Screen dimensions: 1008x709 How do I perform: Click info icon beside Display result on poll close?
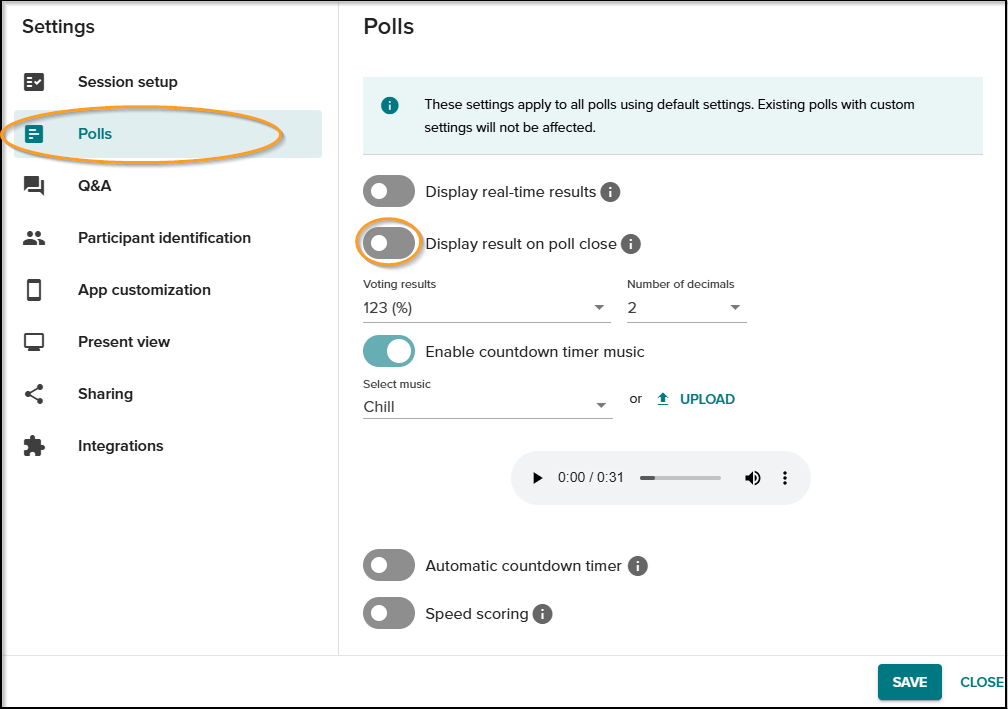click(630, 244)
